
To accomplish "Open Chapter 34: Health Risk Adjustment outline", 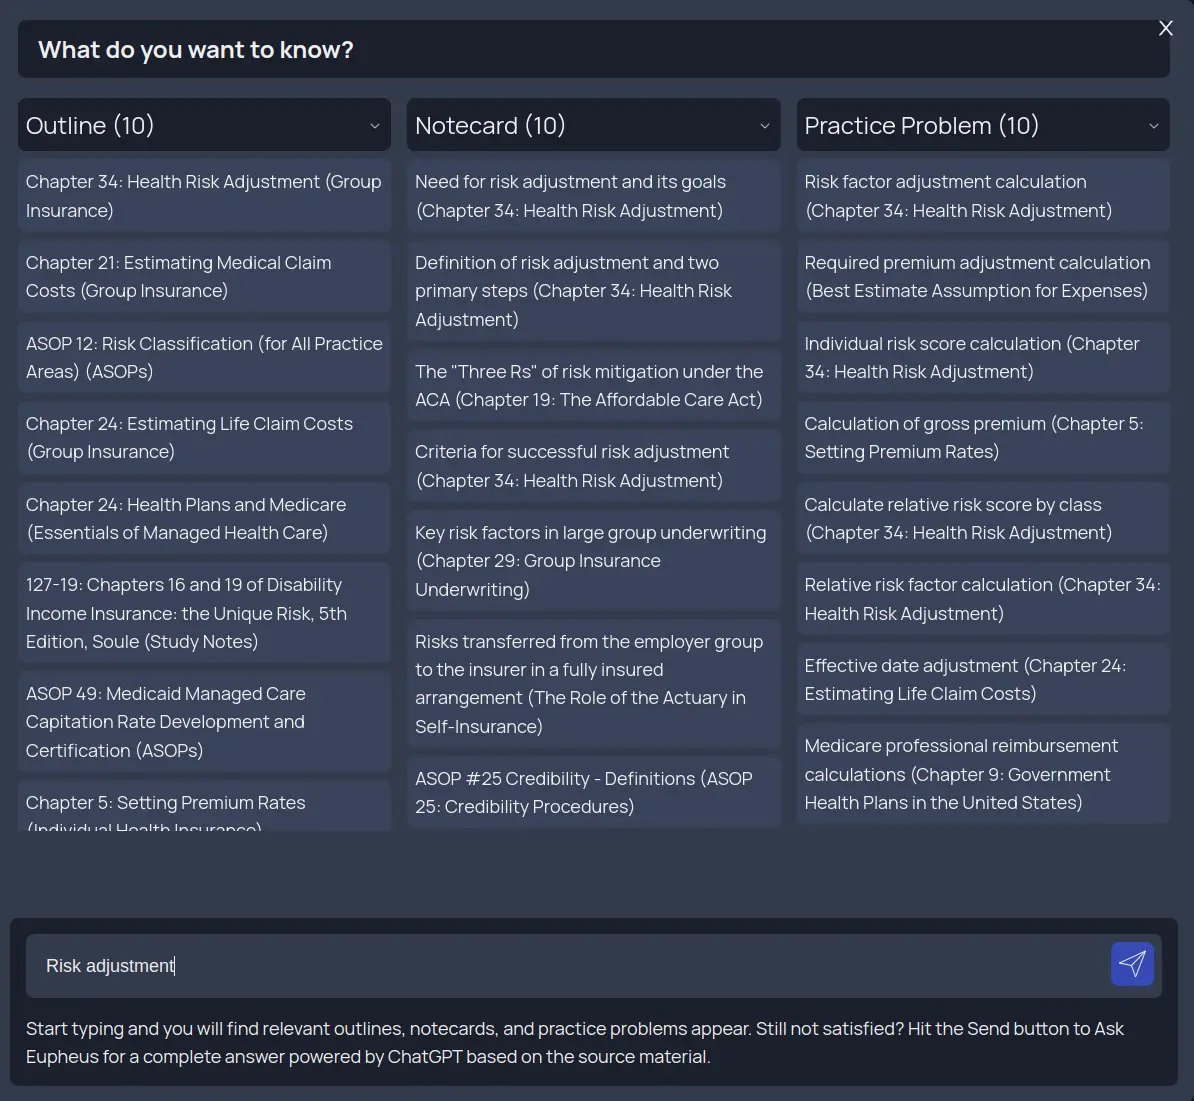I will click(204, 195).
